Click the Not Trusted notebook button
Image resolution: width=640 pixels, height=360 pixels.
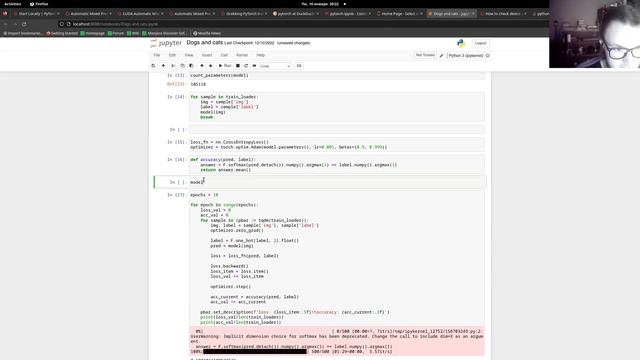click(425, 55)
